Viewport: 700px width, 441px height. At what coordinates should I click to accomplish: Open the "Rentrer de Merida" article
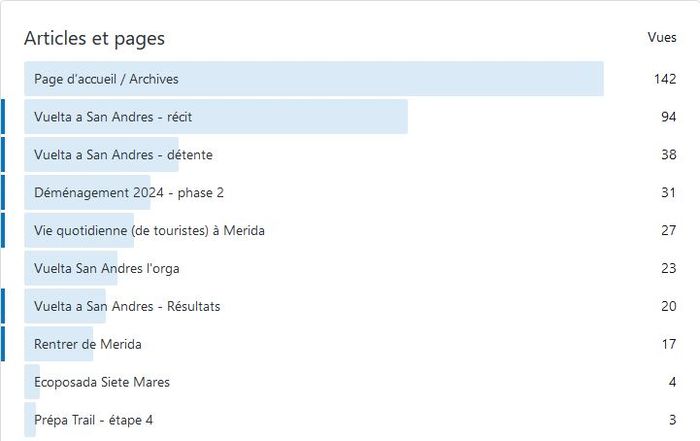click(x=88, y=345)
